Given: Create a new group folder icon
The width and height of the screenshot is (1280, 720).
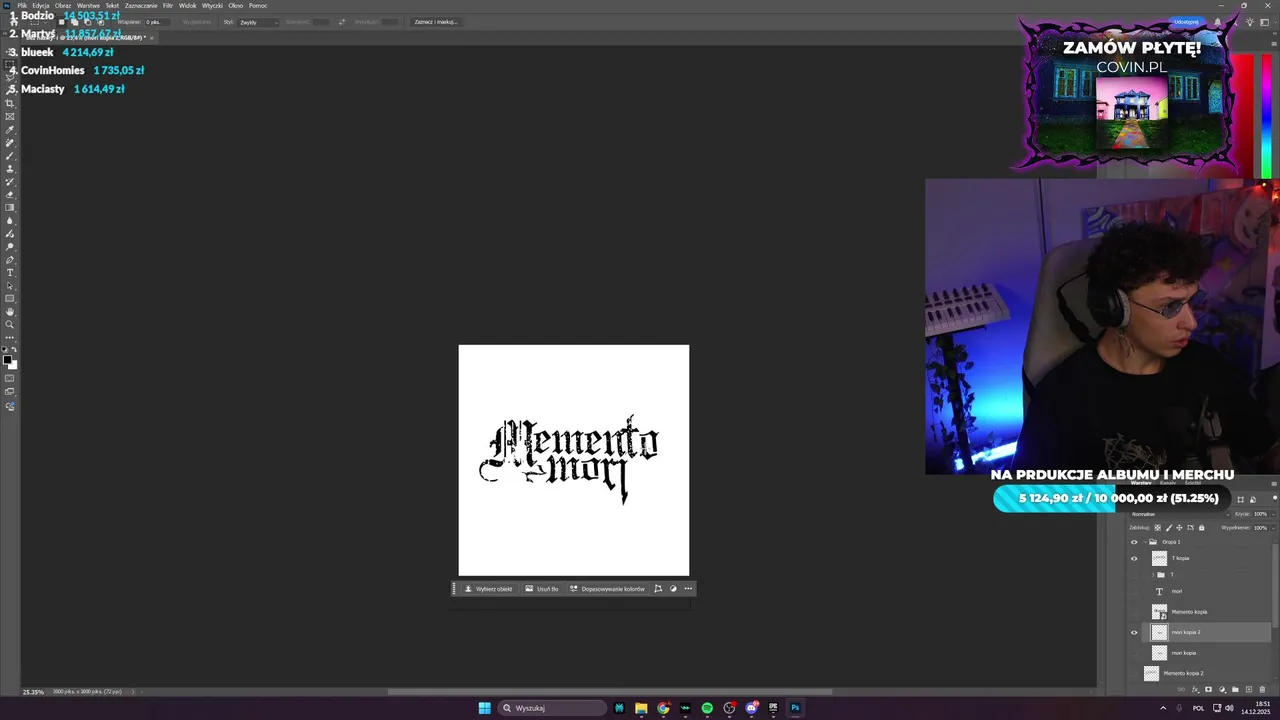Looking at the screenshot, I should click(1235, 689).
